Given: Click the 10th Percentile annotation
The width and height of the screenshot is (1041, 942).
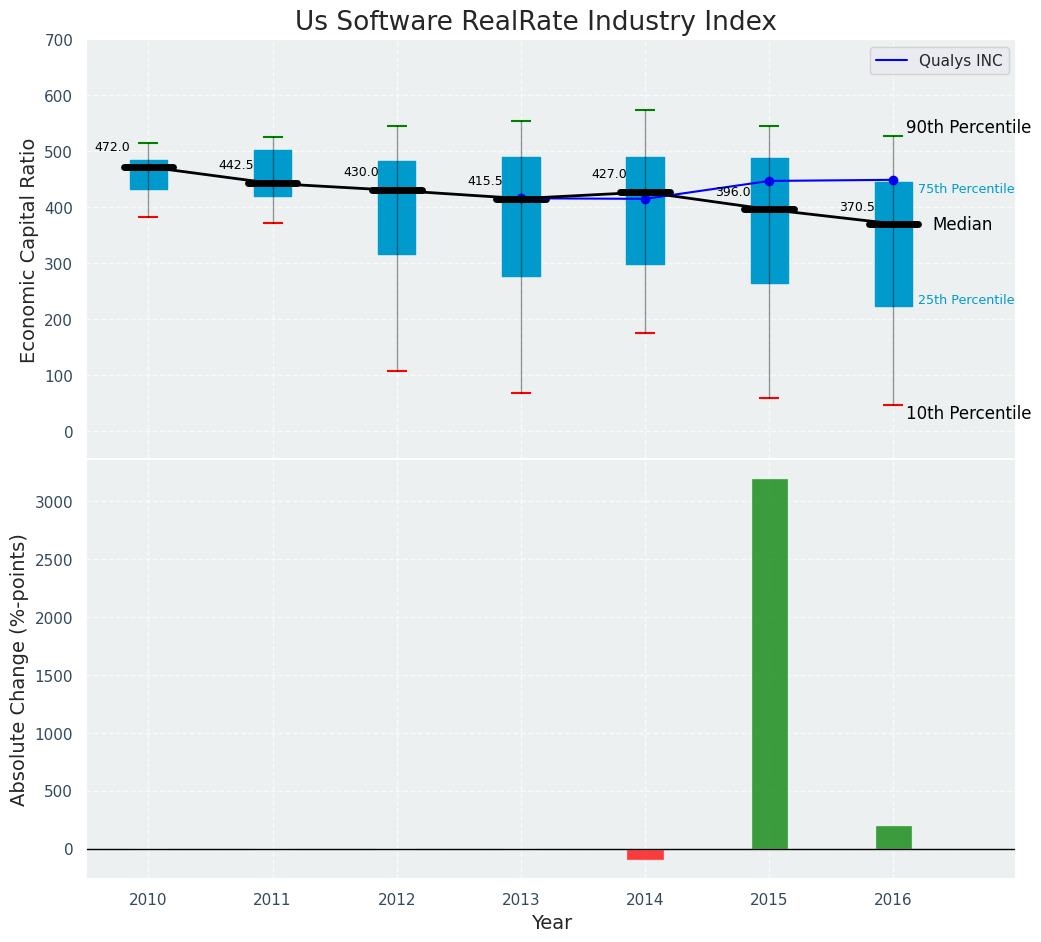Looking at the screenshot, I should tap(969, 413).
